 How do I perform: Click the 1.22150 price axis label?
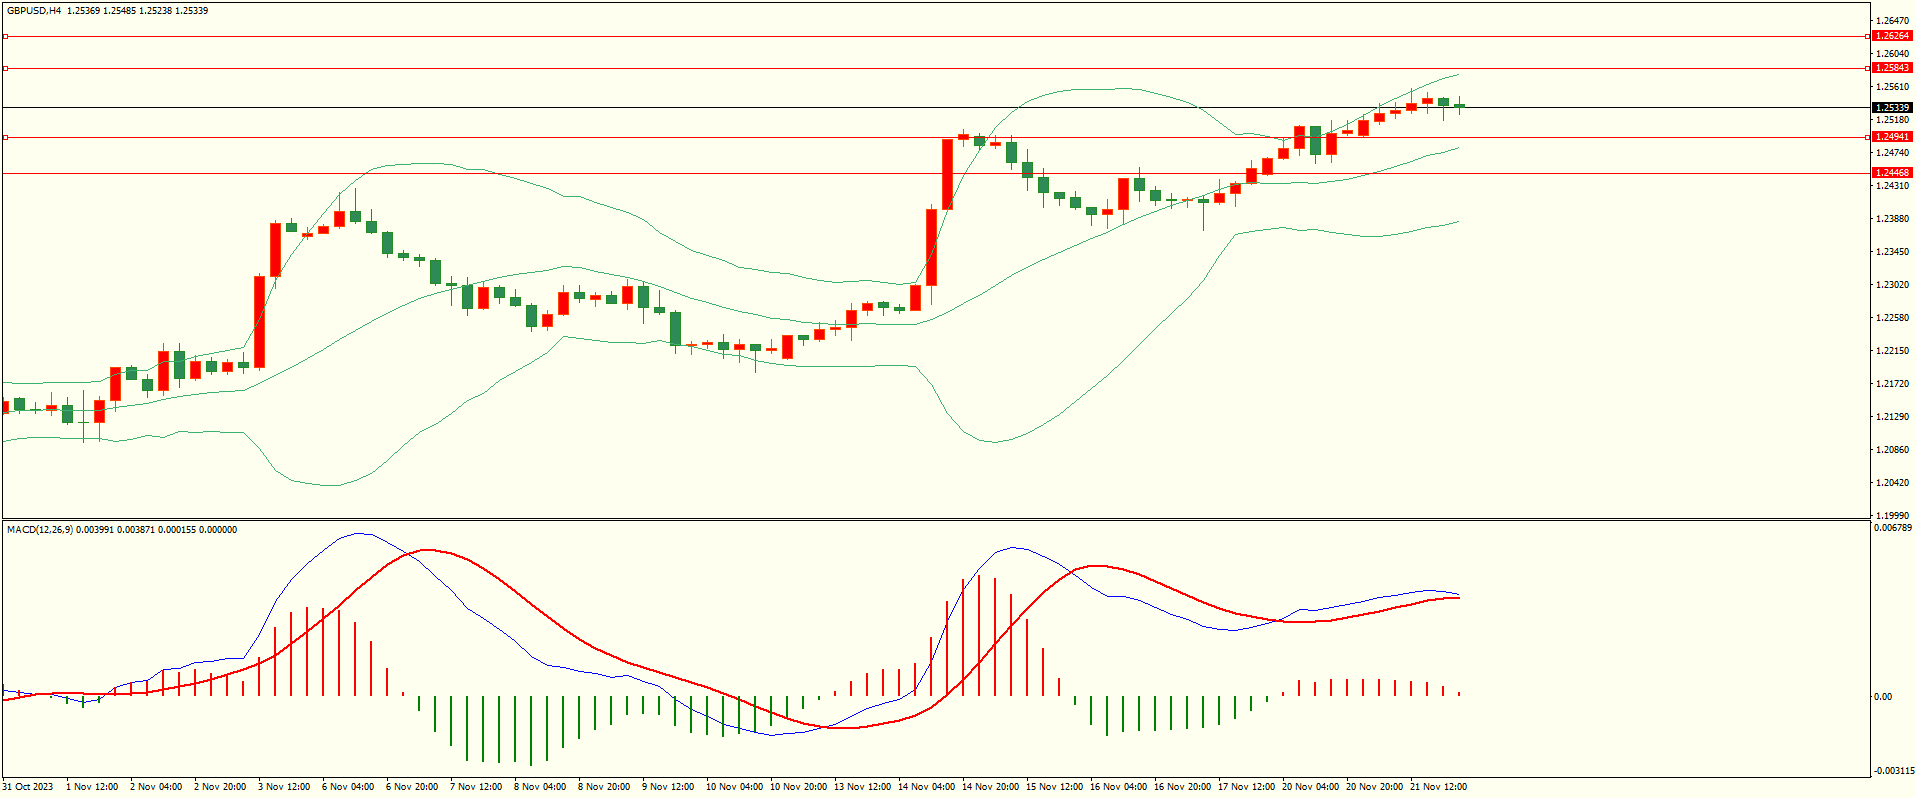pyautogui.click(x=1893, y=351)
